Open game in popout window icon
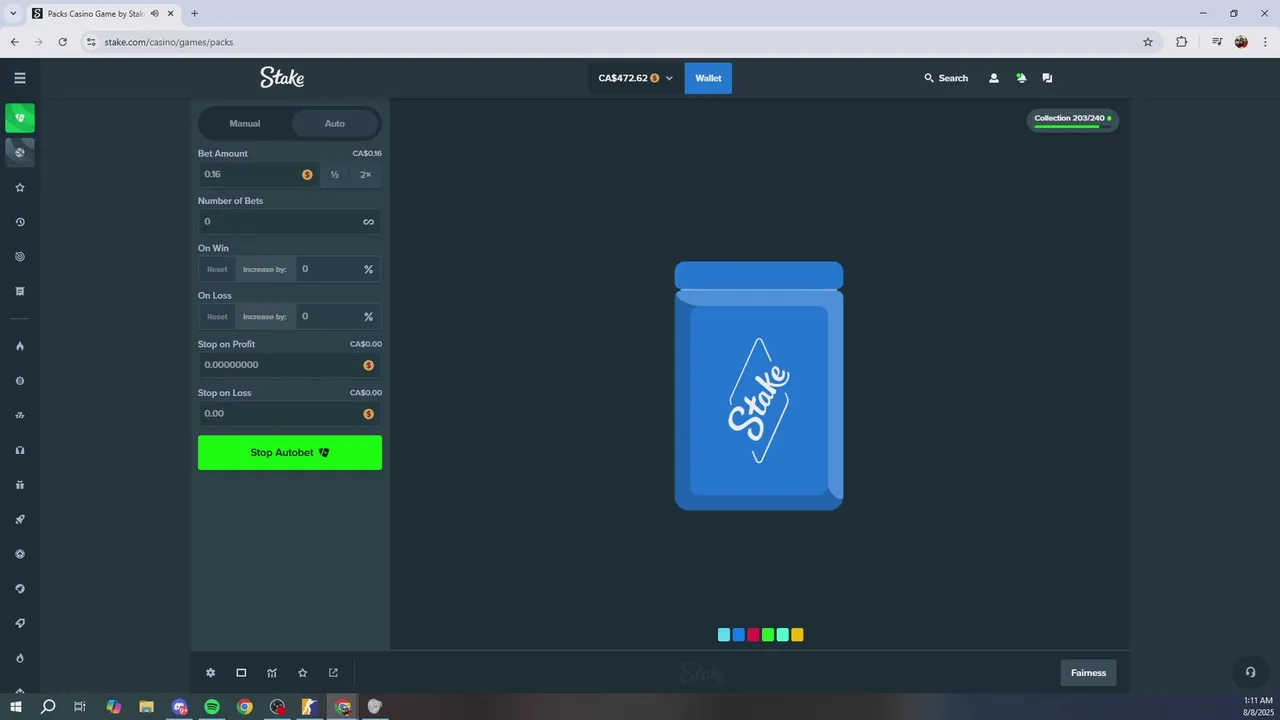Image resolution: width=1280 pixels, height=720 pixels. [x=333, y=673]
